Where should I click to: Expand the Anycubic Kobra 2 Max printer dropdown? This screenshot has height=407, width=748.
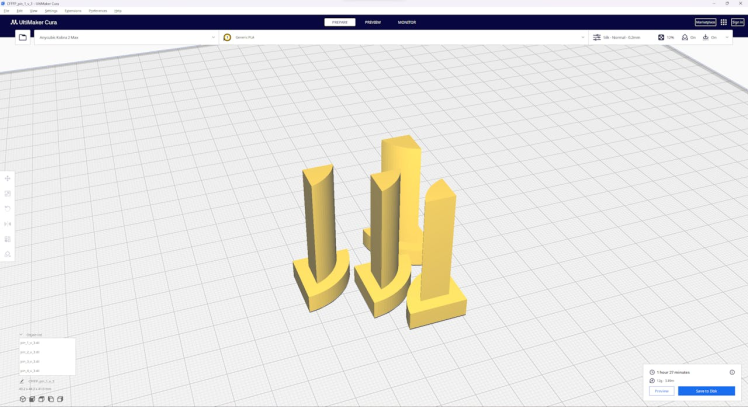click(x=126, y=37)
